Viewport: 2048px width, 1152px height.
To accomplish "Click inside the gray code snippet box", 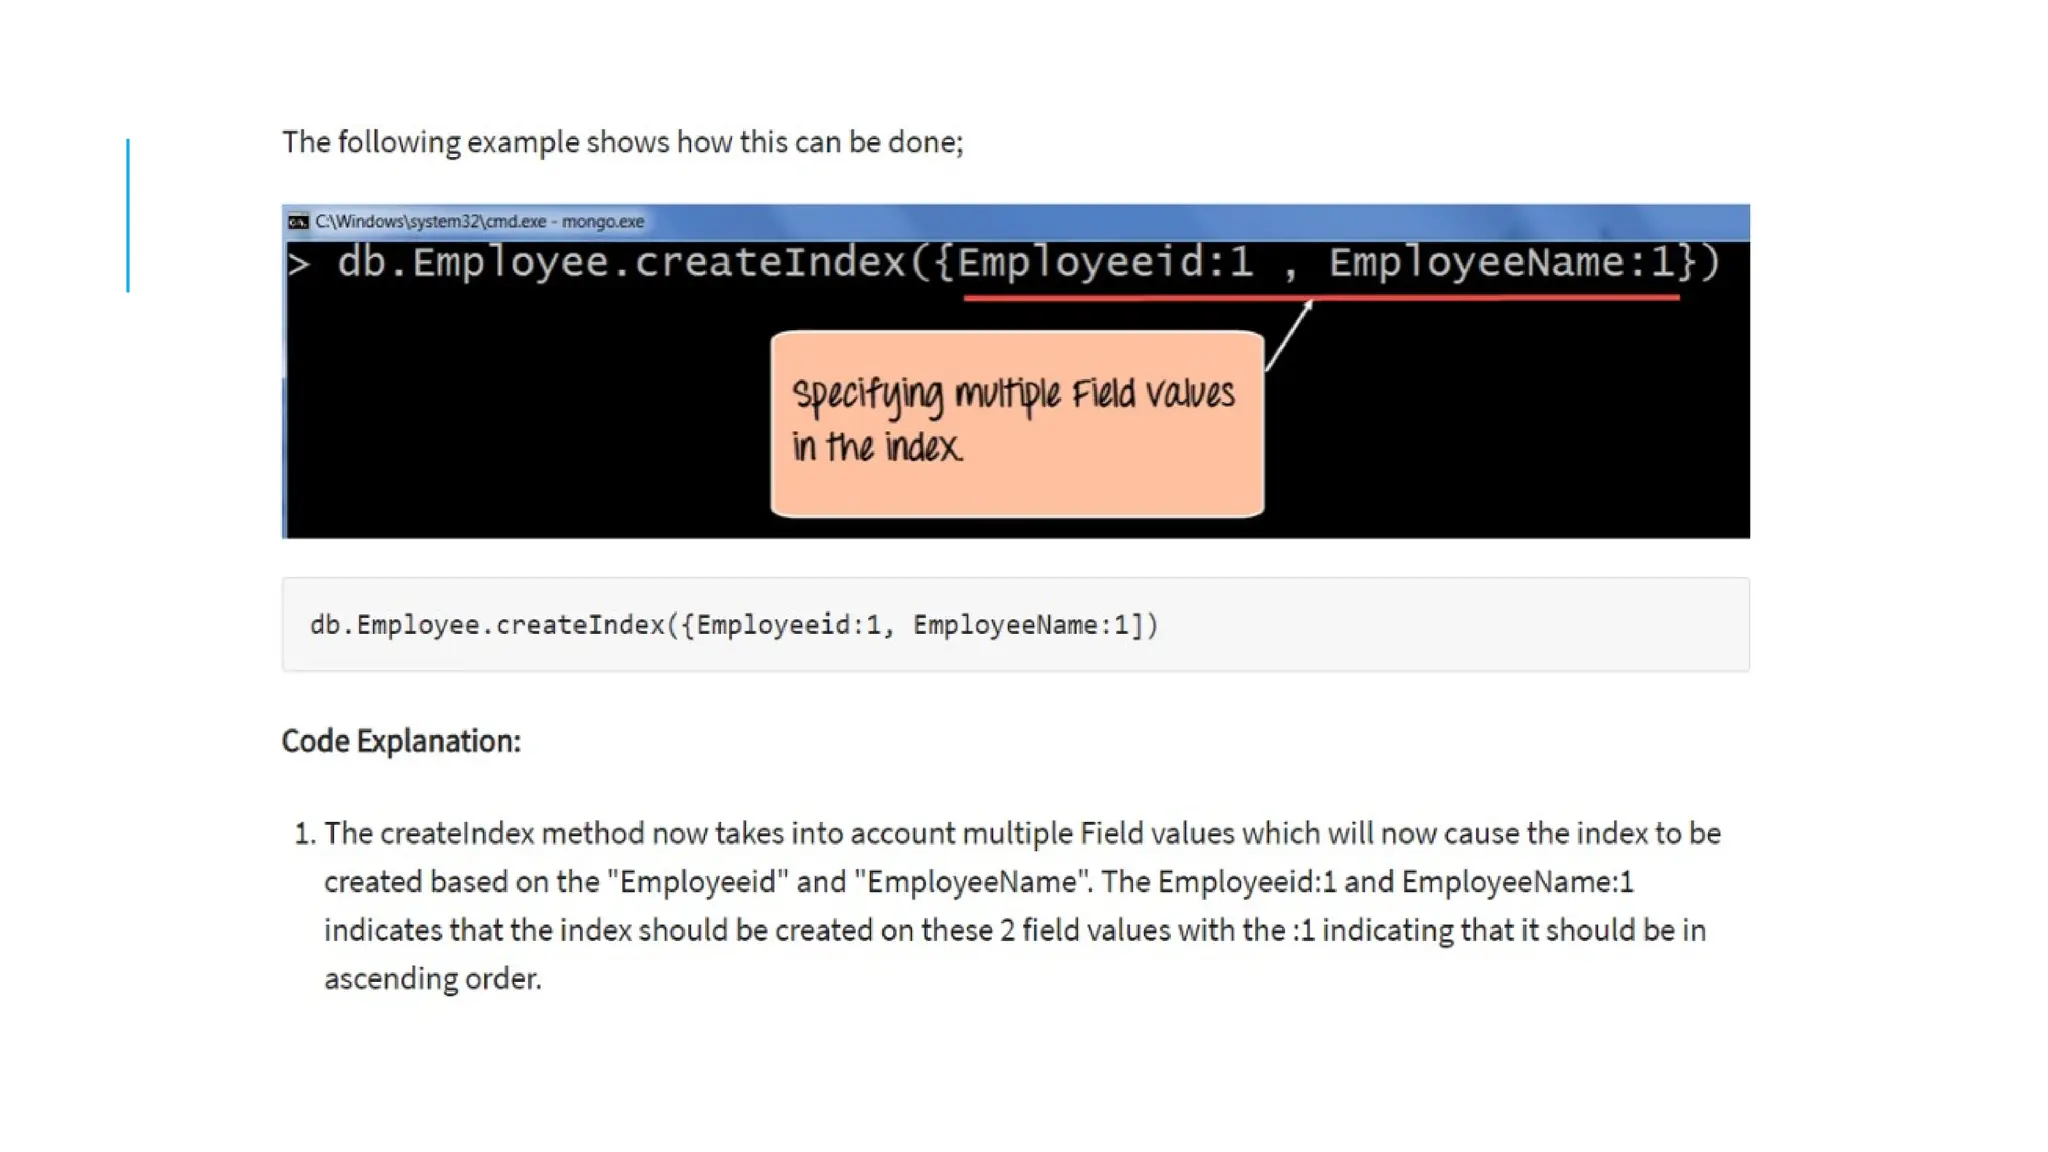I will 1450,624.
